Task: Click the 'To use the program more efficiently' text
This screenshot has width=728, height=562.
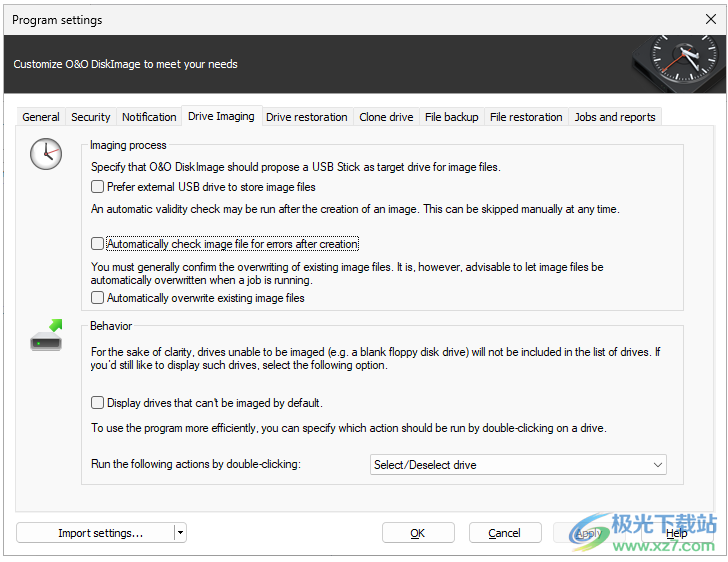Action: click(x=349, y=428)
